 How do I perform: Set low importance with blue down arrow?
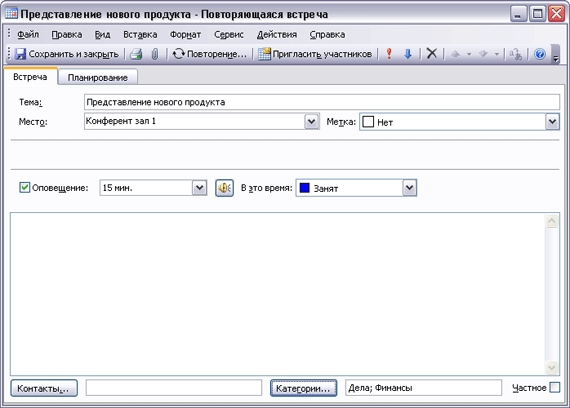[408, 54]
